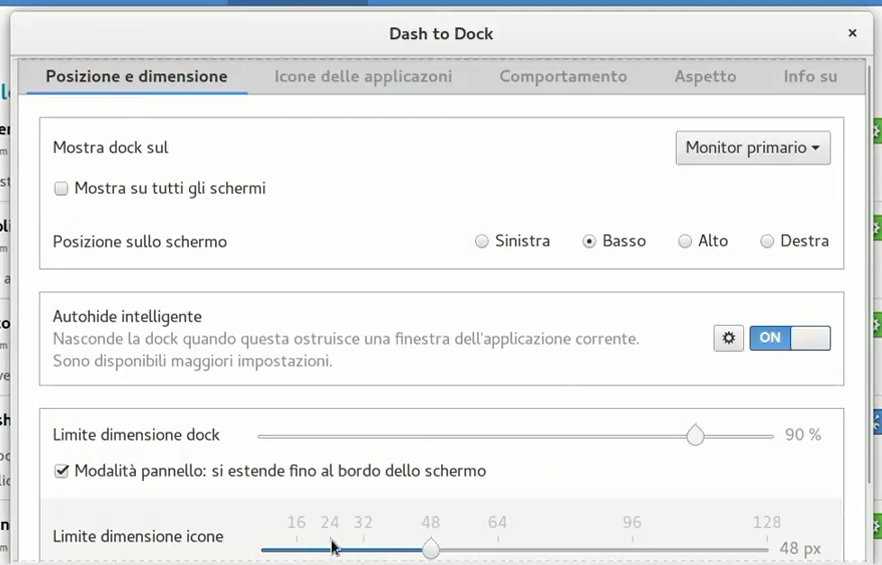Image resolution: width=882 pixels, height=565 pixels.
Task: Switch to Icone delle applicazoni tab
Action: (363, 76)
